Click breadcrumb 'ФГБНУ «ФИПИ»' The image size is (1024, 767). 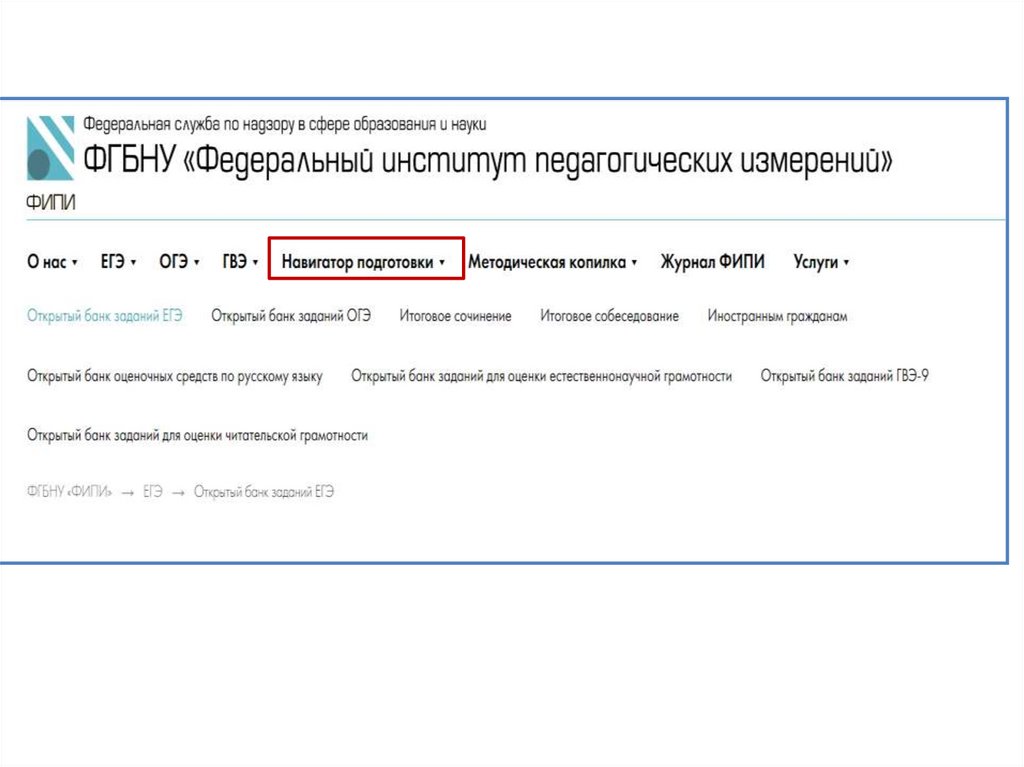coord(69,491)
